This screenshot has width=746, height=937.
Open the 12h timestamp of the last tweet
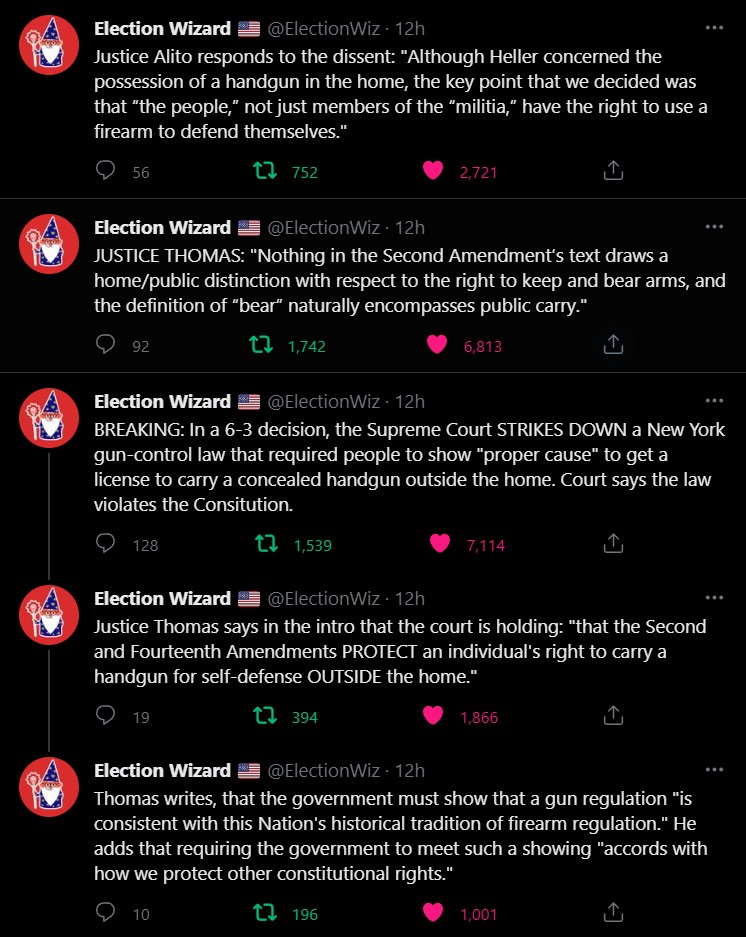tap(410, 771)
